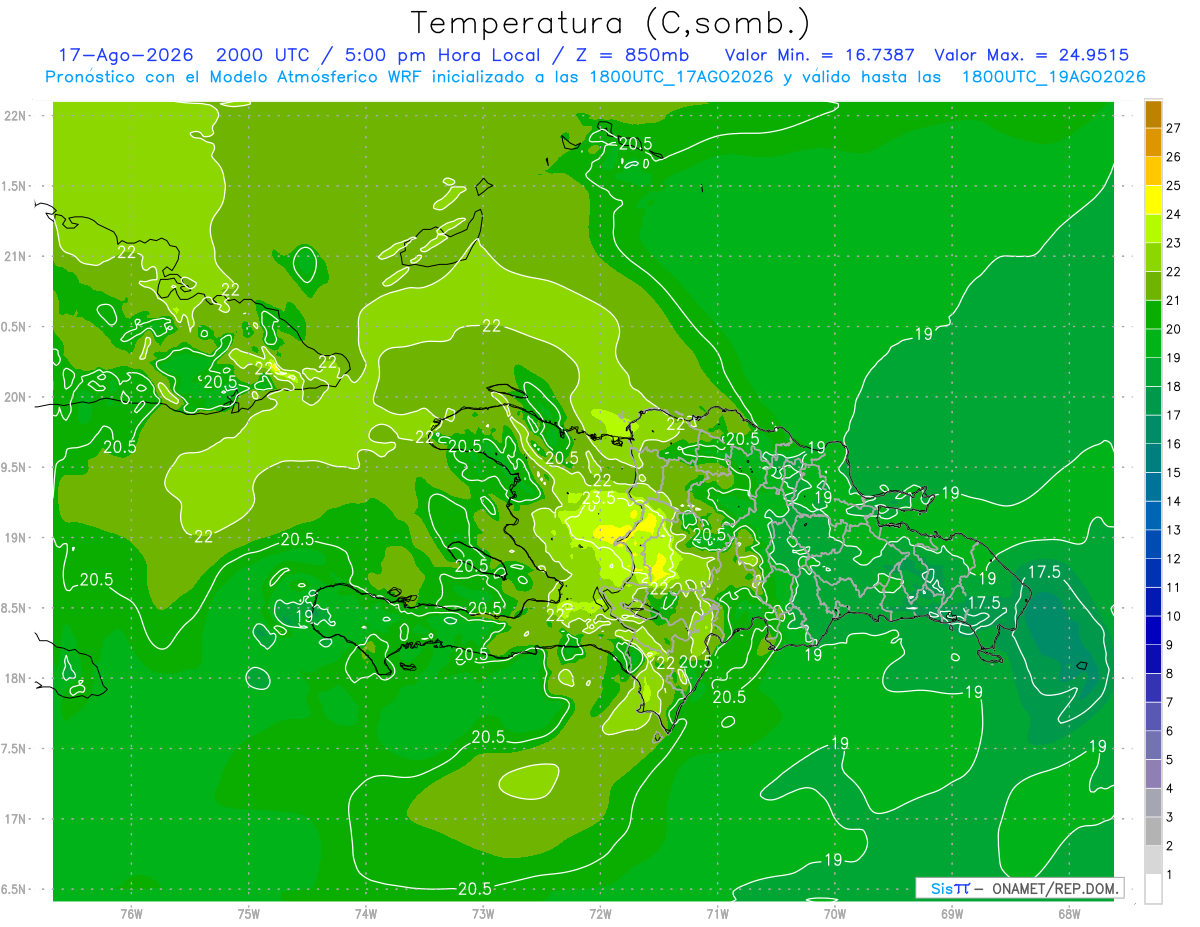Viewport: 1200px width, 927px height.
Task: Click the yellow swatch between 24 and 25
Action: [1153, 200]
